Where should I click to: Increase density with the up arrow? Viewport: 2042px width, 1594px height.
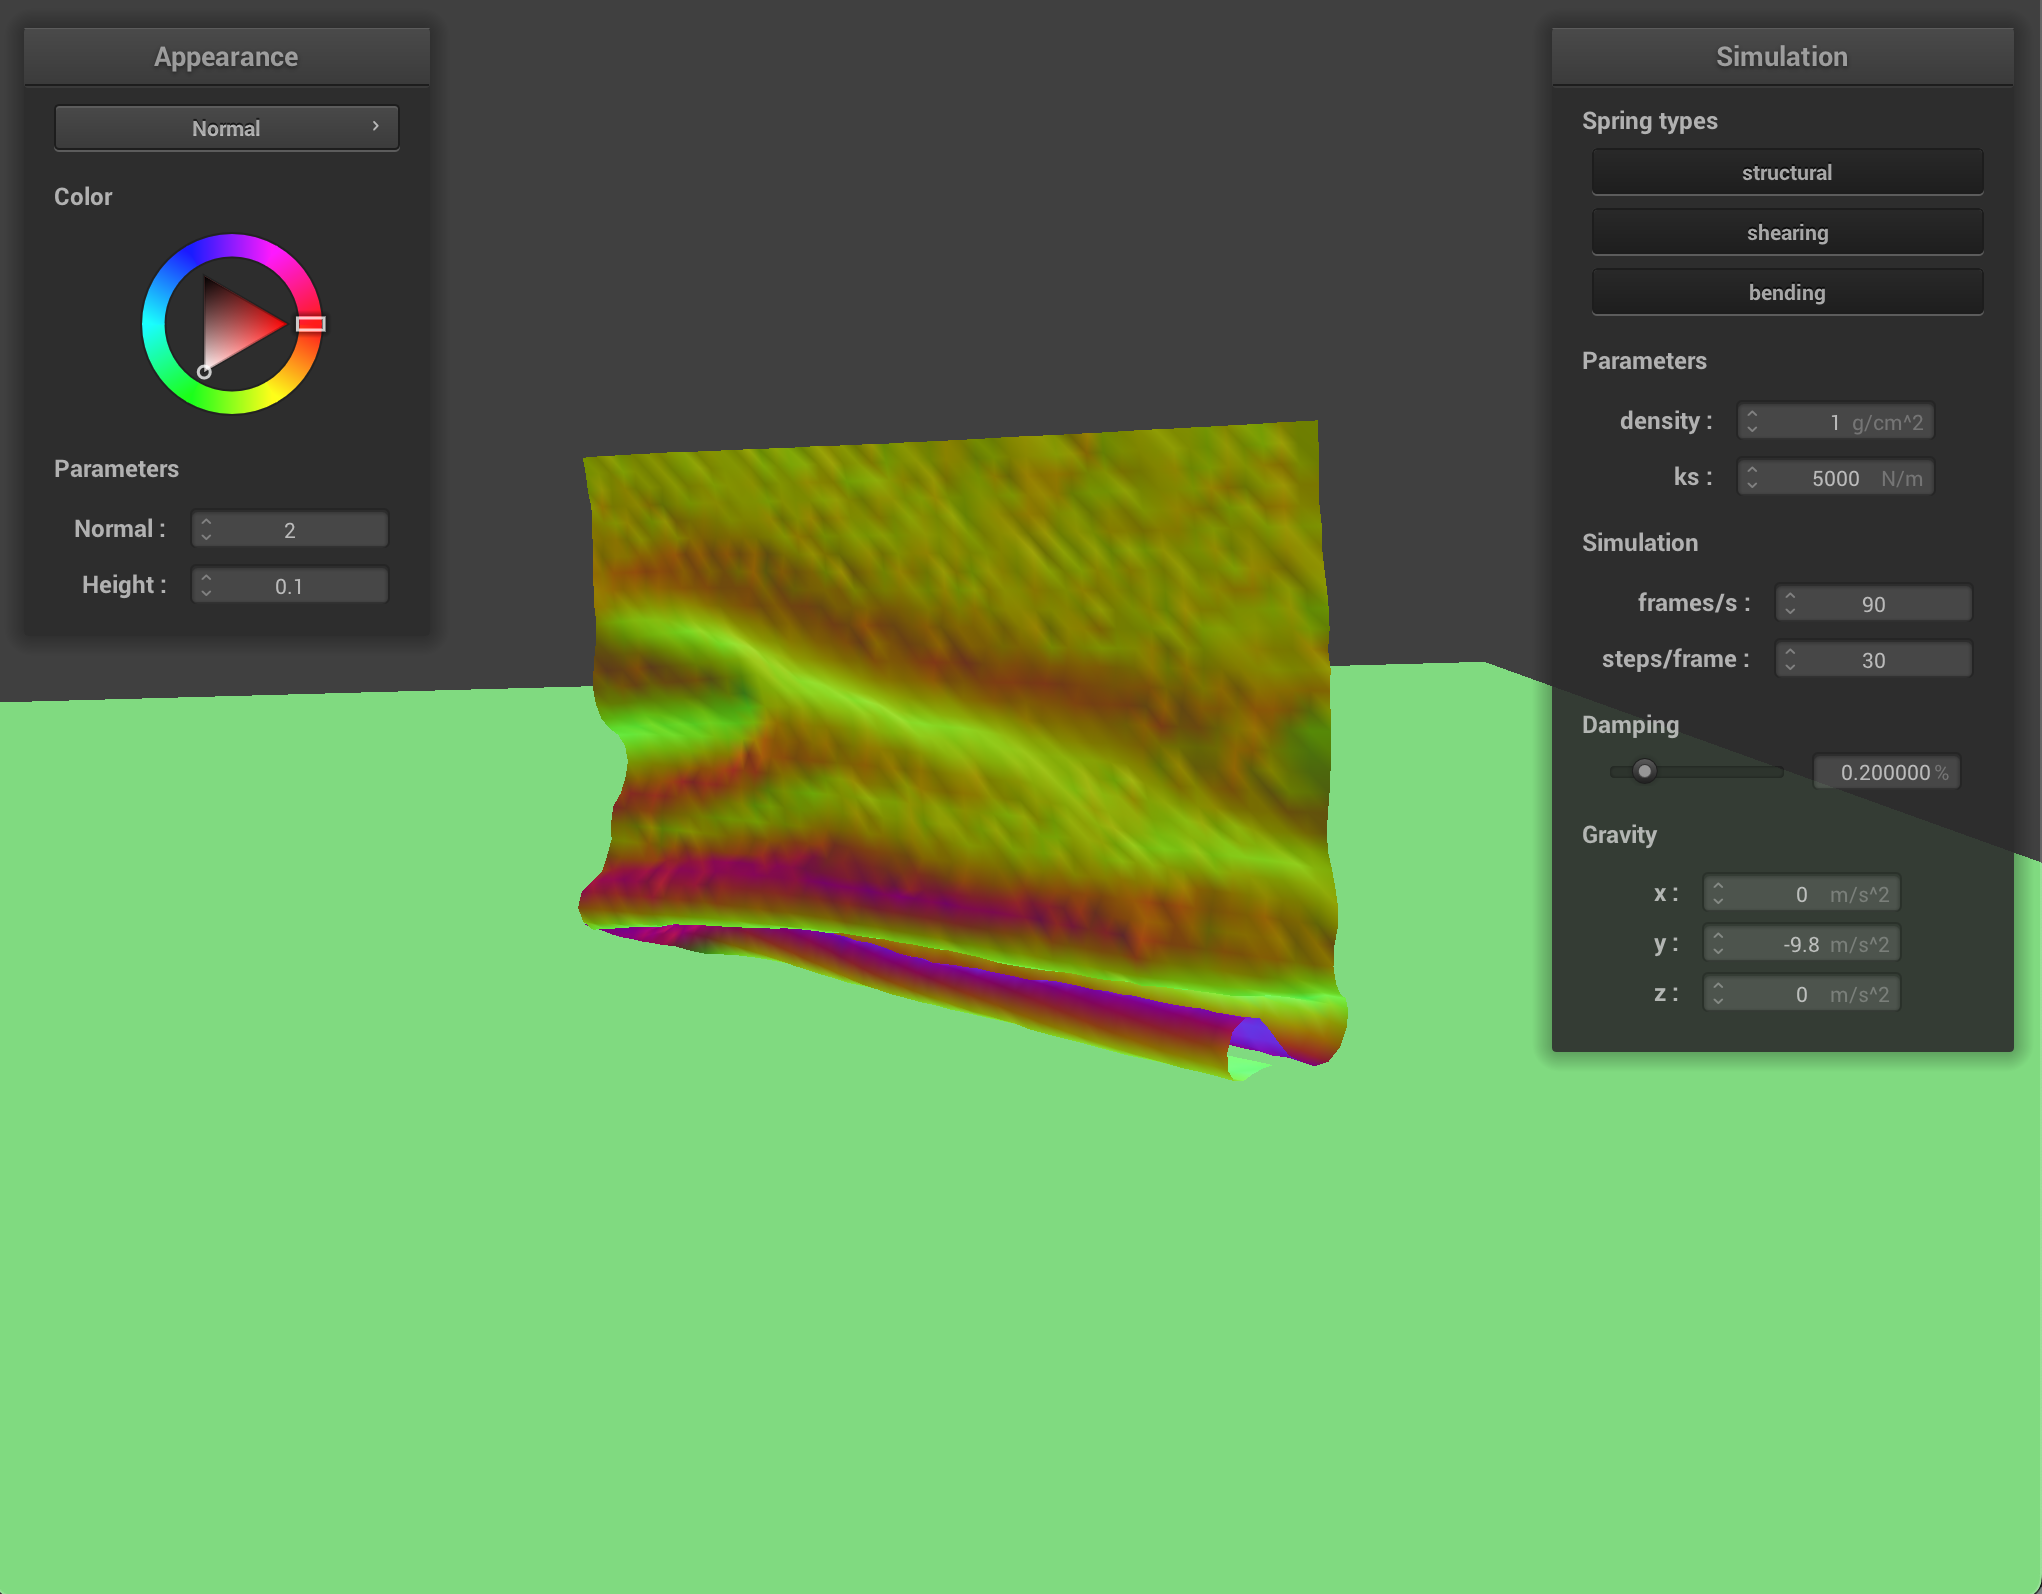click(x=1752, y=413)
